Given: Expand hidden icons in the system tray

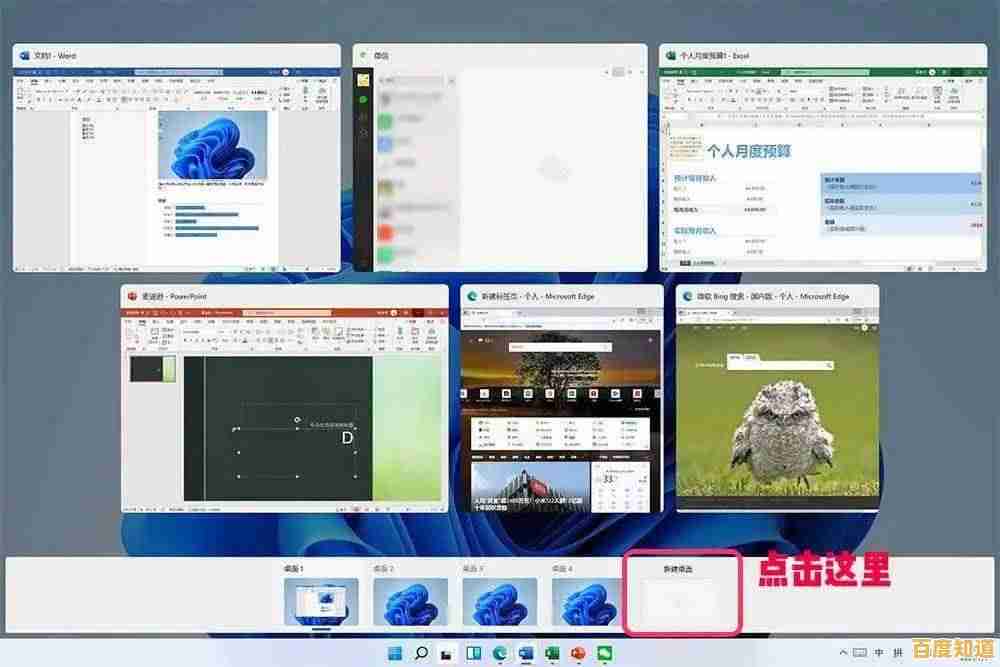Looking at the screenshot, I should pyautogui.click(x=844, y=652).
